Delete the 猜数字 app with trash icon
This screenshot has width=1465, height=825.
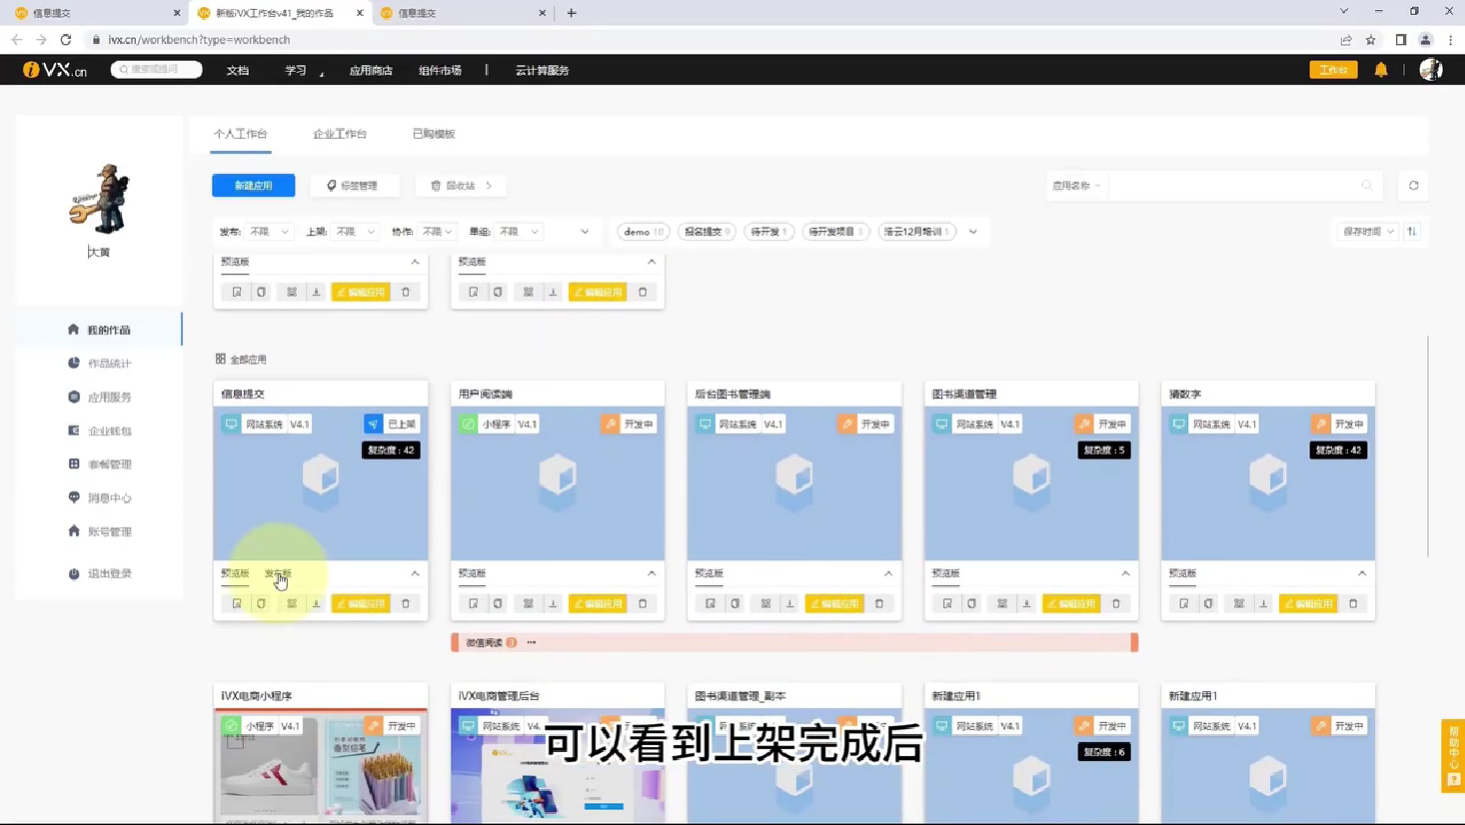tap(1354, 604)
